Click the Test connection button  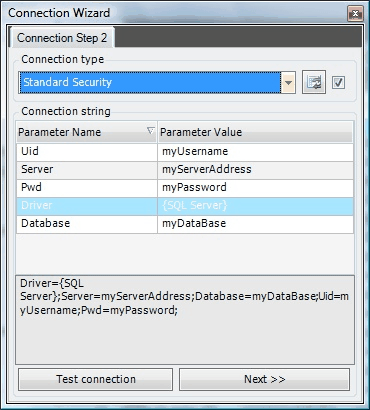96,379
